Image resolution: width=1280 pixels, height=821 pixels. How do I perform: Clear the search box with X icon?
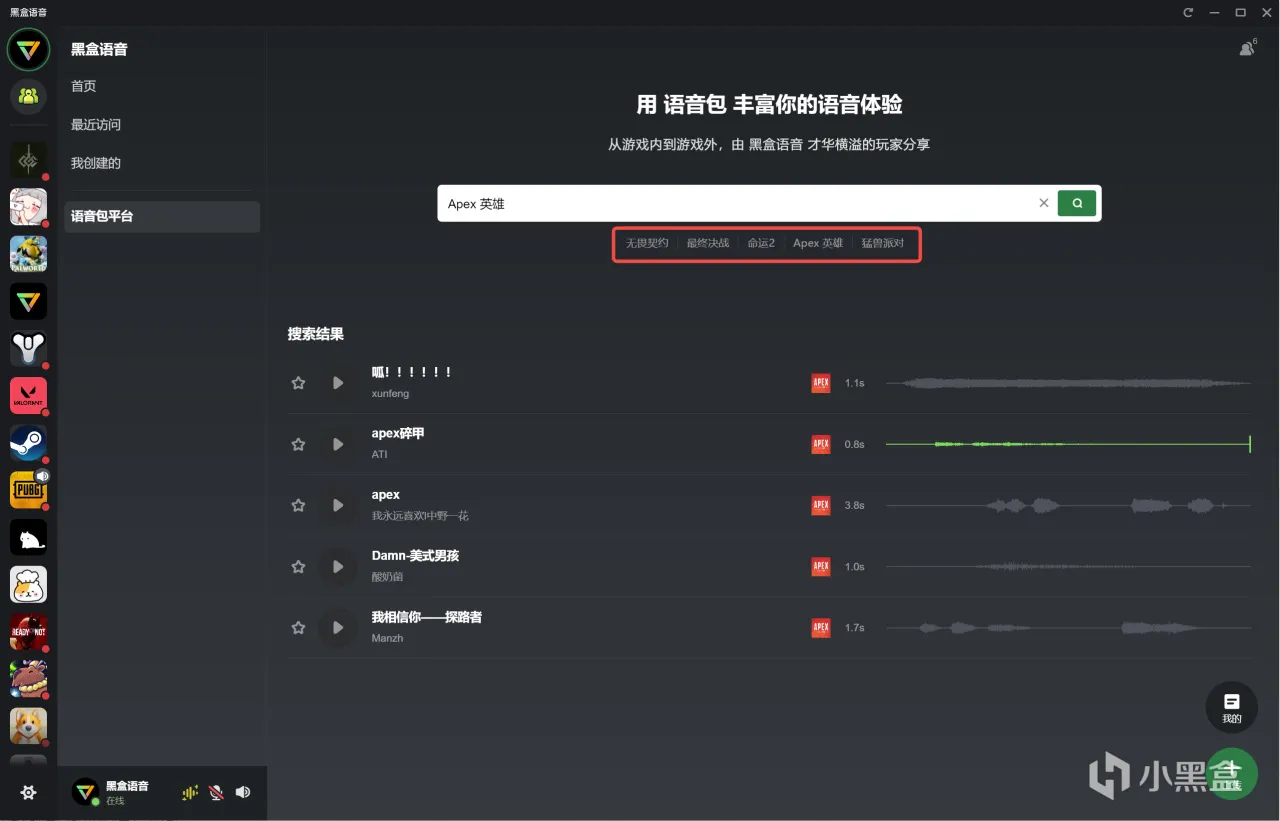click(x=1044, y=203)
